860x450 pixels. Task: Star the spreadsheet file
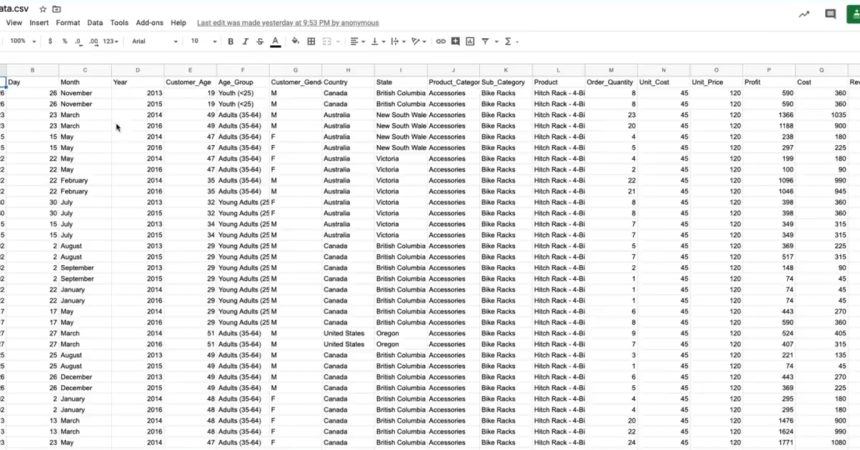tap(42, 8)
